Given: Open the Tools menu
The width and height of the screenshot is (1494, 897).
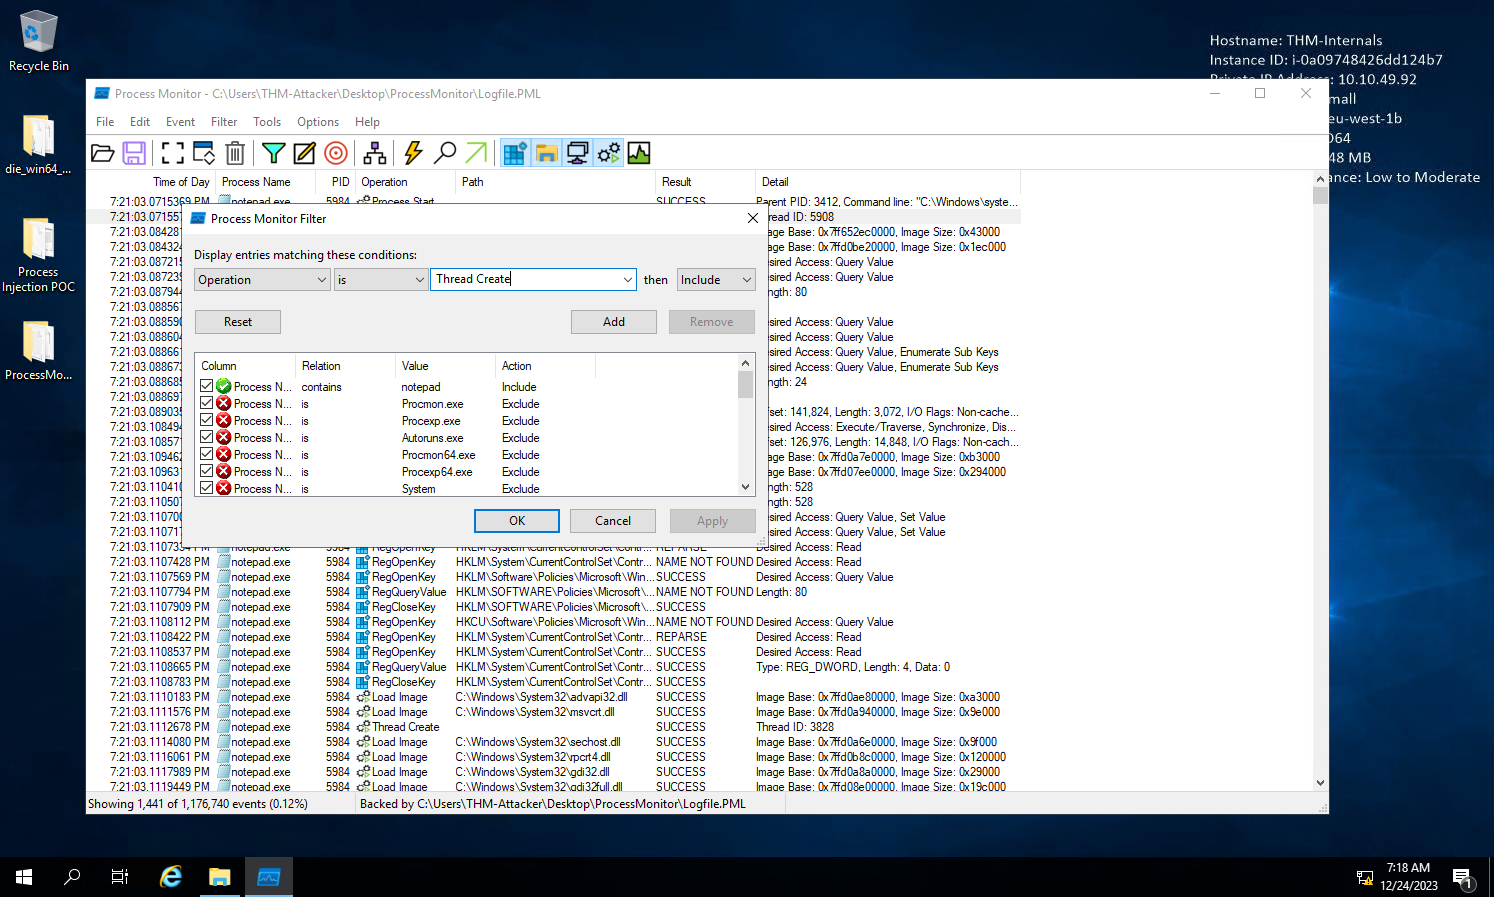Looking at the screenshot, I should [x=267, y=122].
